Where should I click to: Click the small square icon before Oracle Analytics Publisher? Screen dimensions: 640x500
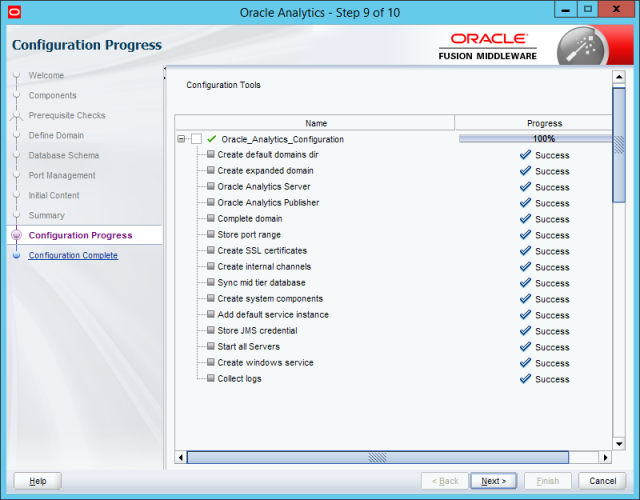pos(211,202)
